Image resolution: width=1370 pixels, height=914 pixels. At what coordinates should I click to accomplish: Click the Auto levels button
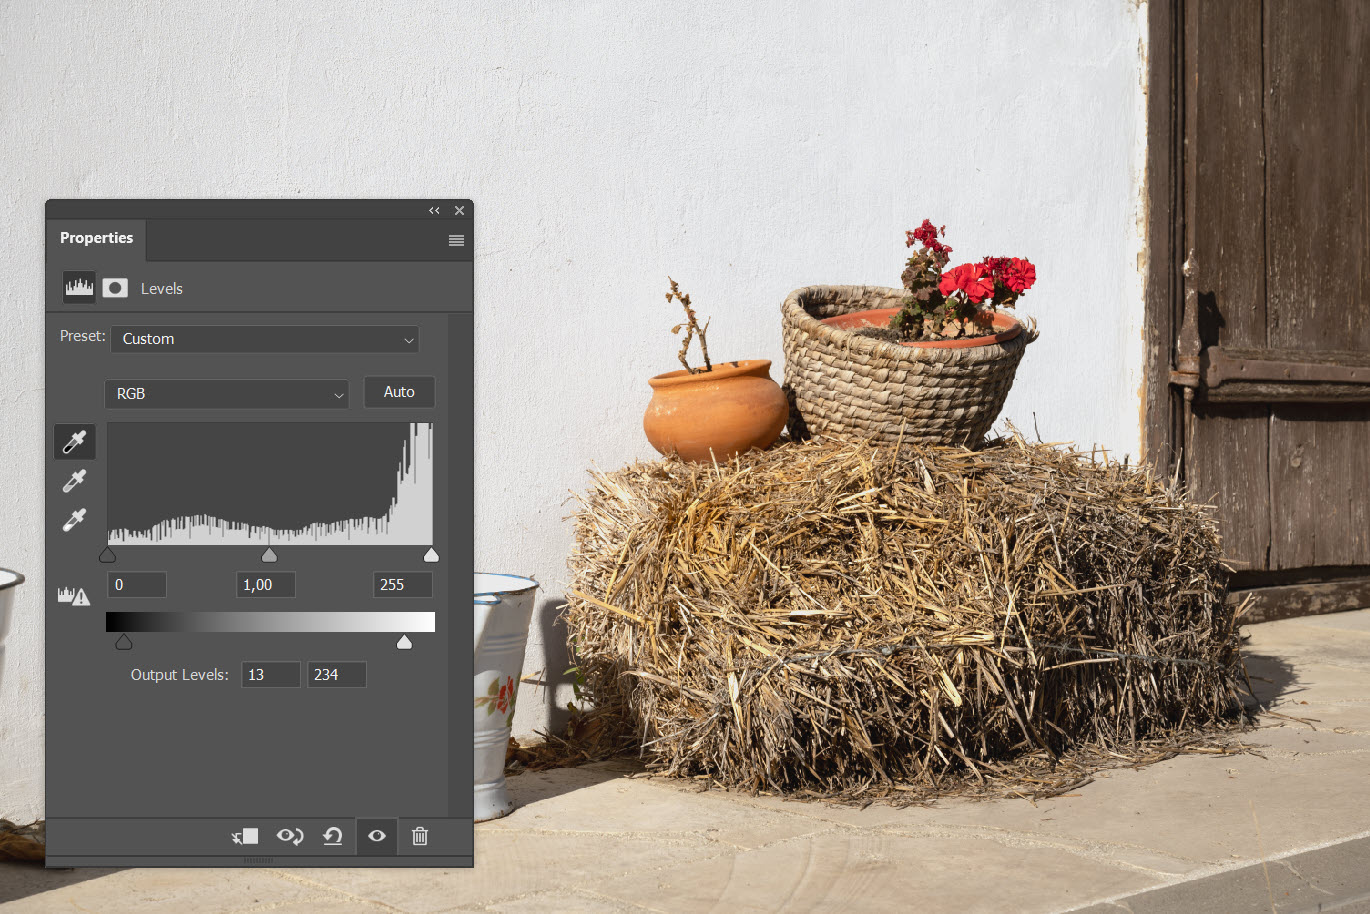399,392
